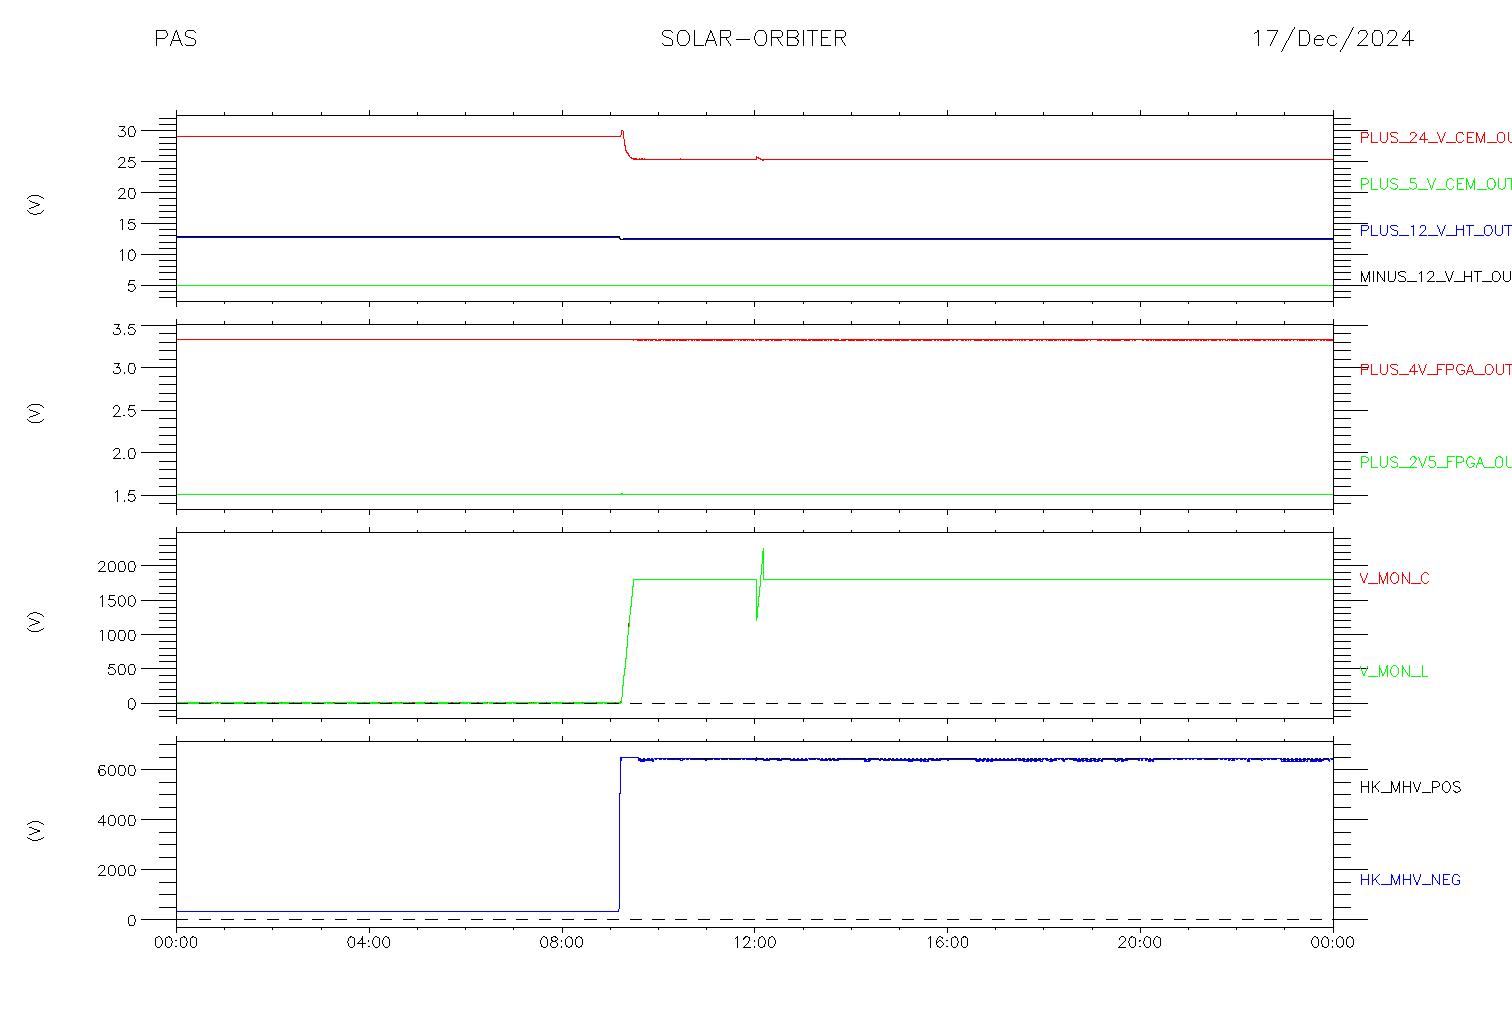The width and height of the screenshot is (1512, 1020).
Task: Click the leftmost 00:00 time axis label
Action: (176, 942)
